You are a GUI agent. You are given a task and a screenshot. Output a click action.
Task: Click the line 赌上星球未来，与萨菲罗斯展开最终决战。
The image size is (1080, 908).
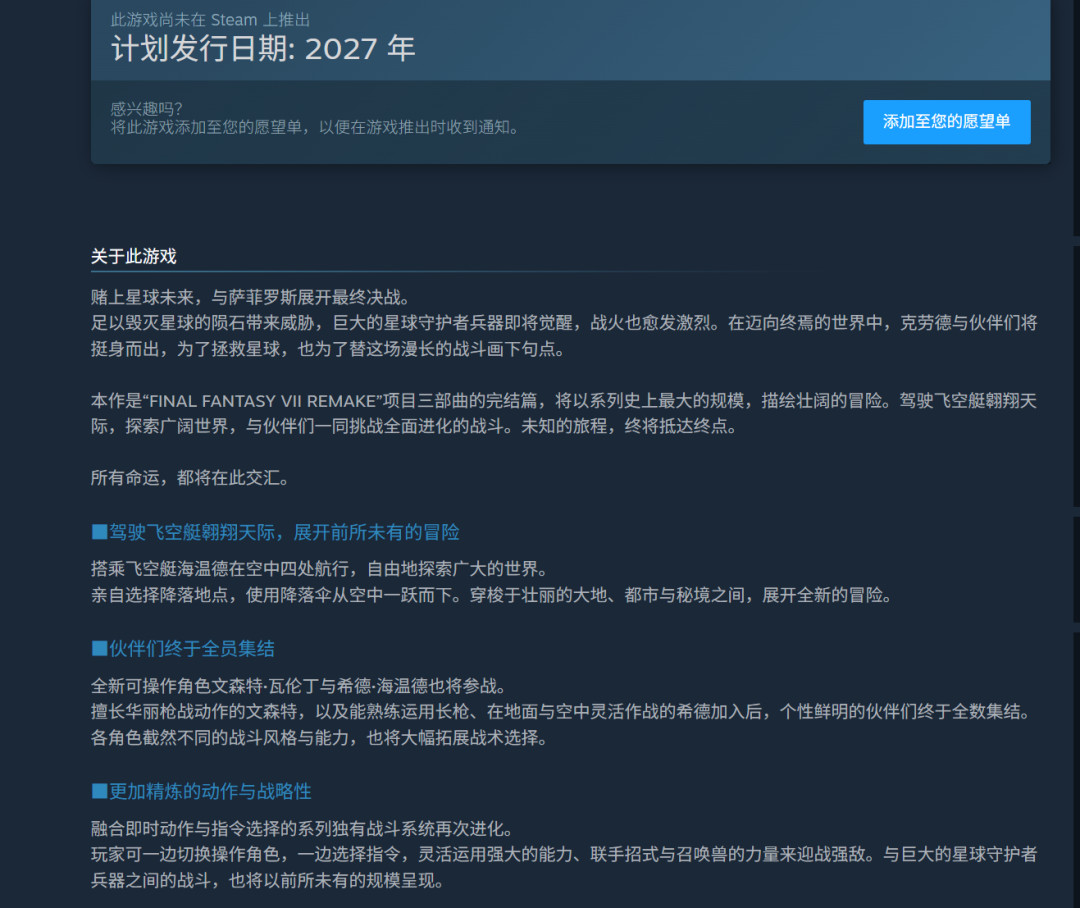coord(253,298)
